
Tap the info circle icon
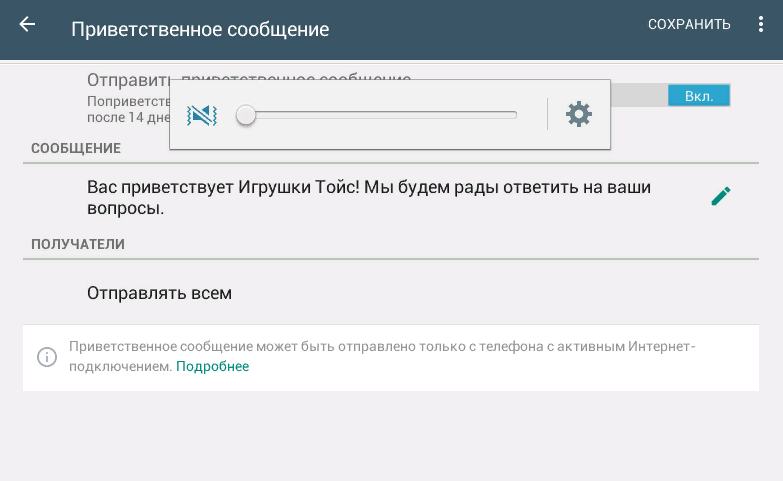46,356
